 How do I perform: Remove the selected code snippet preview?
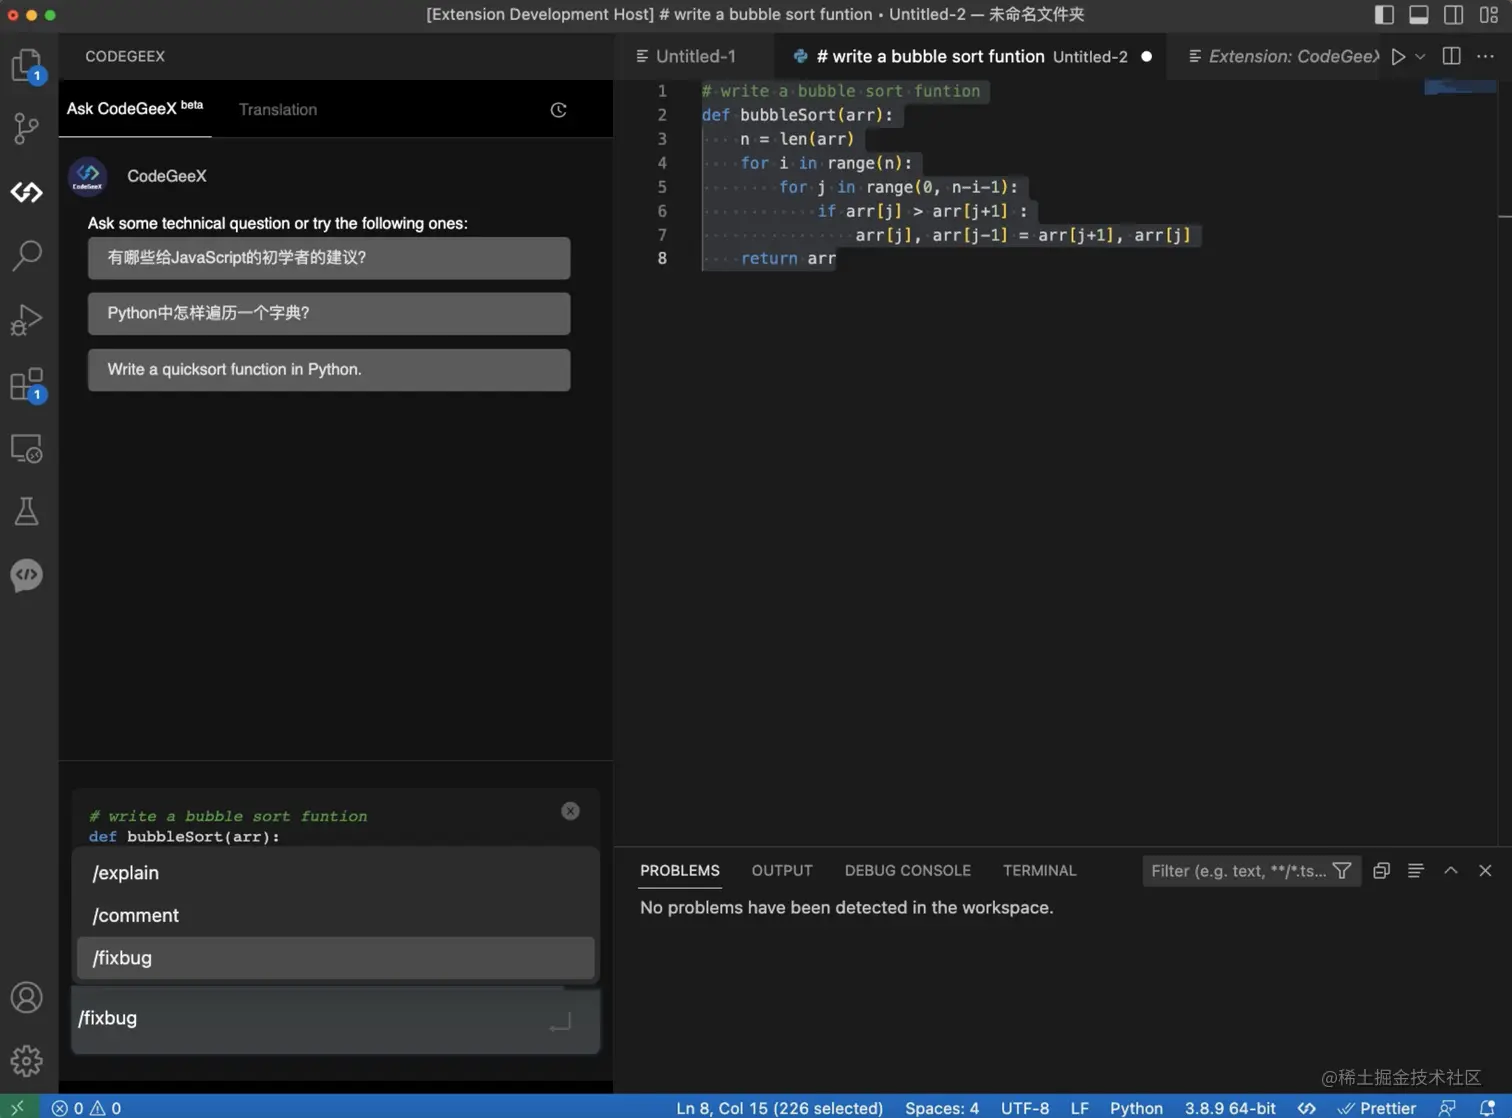tap(570, 811)
